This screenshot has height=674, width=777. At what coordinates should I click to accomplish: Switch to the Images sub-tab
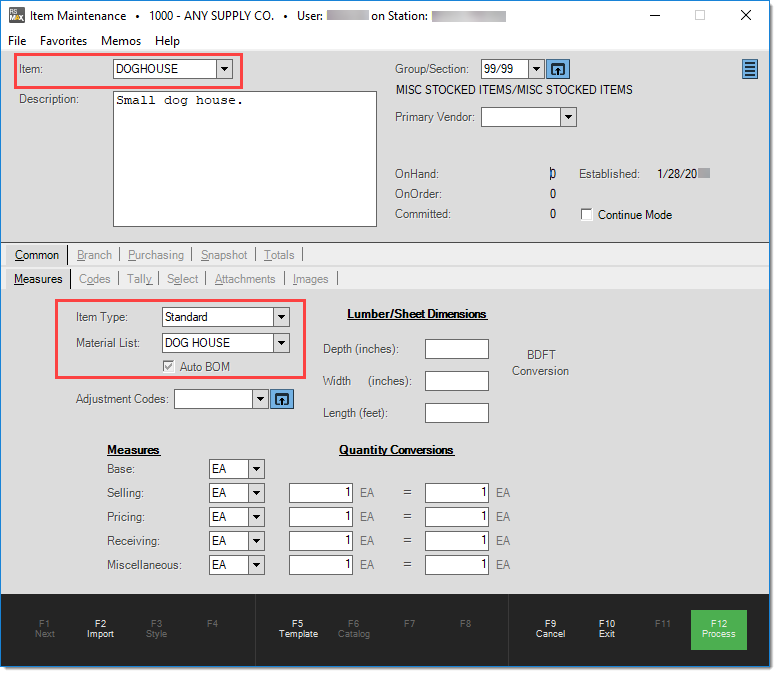(312, 281)
